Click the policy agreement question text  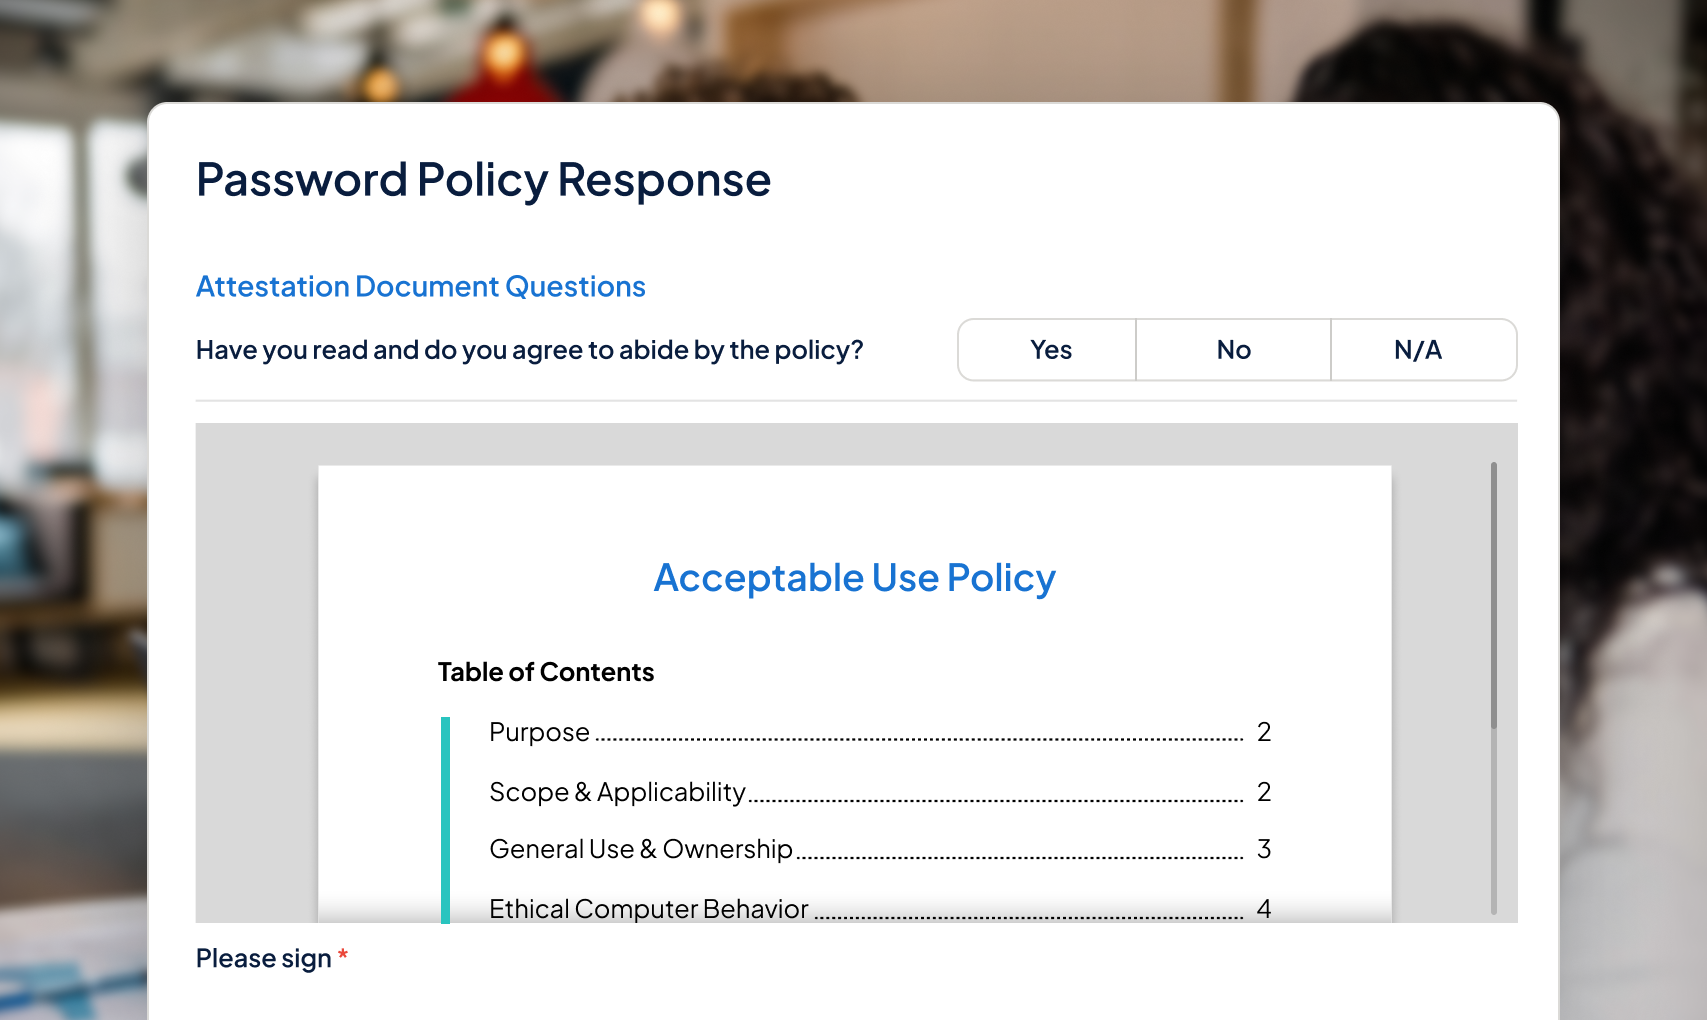point(529,351)
